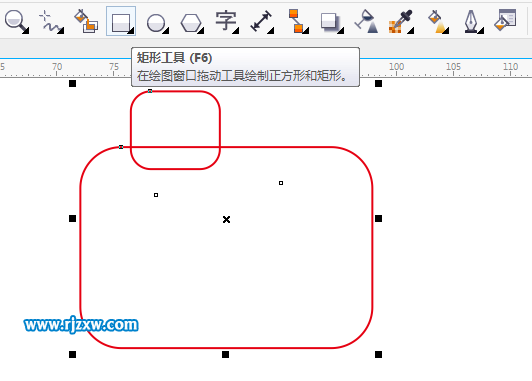
Task: Click ruler mark labeled 100
Action: (396, 66)
